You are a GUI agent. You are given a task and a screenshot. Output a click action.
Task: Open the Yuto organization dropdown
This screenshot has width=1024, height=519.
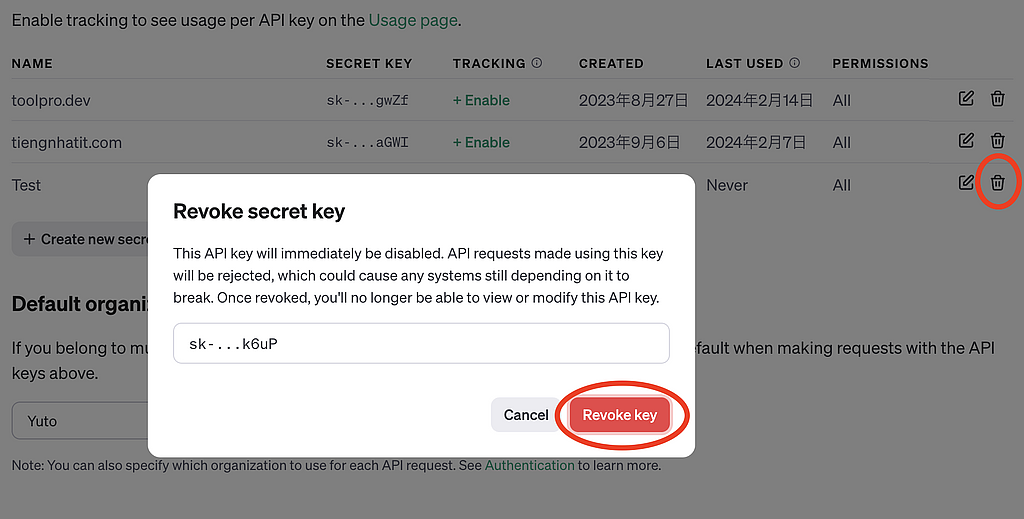click(x=80, y=421)
